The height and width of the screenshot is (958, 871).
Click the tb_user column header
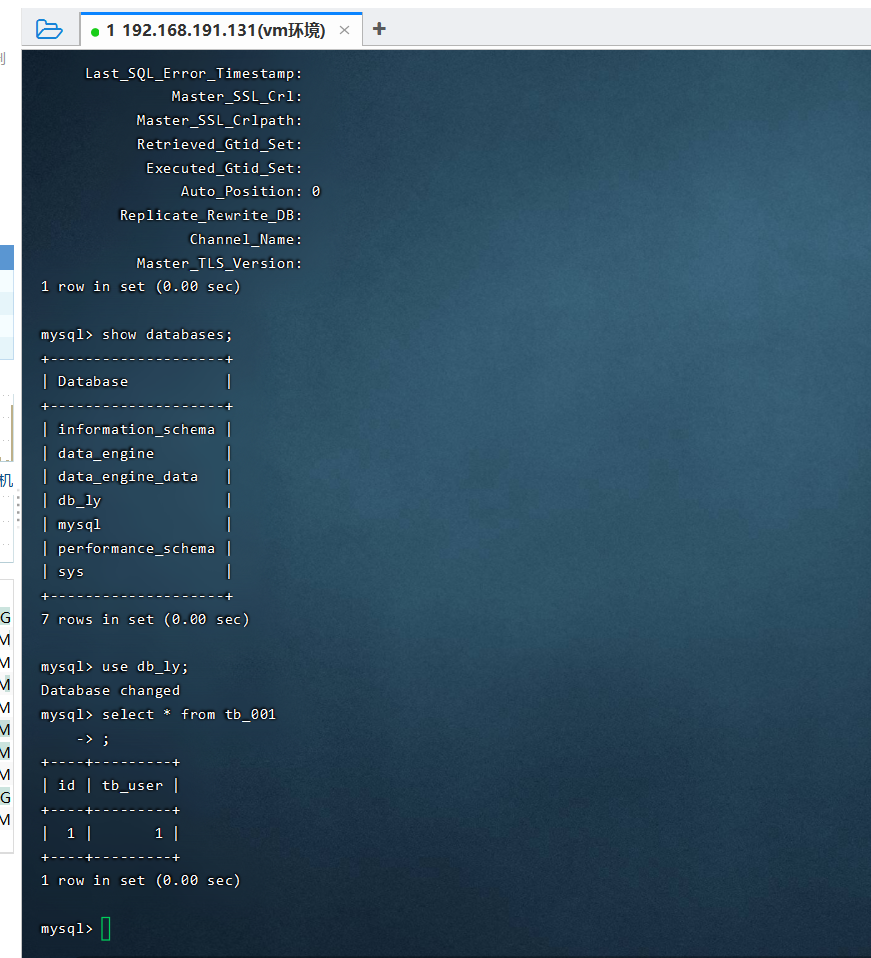(134, 786)
